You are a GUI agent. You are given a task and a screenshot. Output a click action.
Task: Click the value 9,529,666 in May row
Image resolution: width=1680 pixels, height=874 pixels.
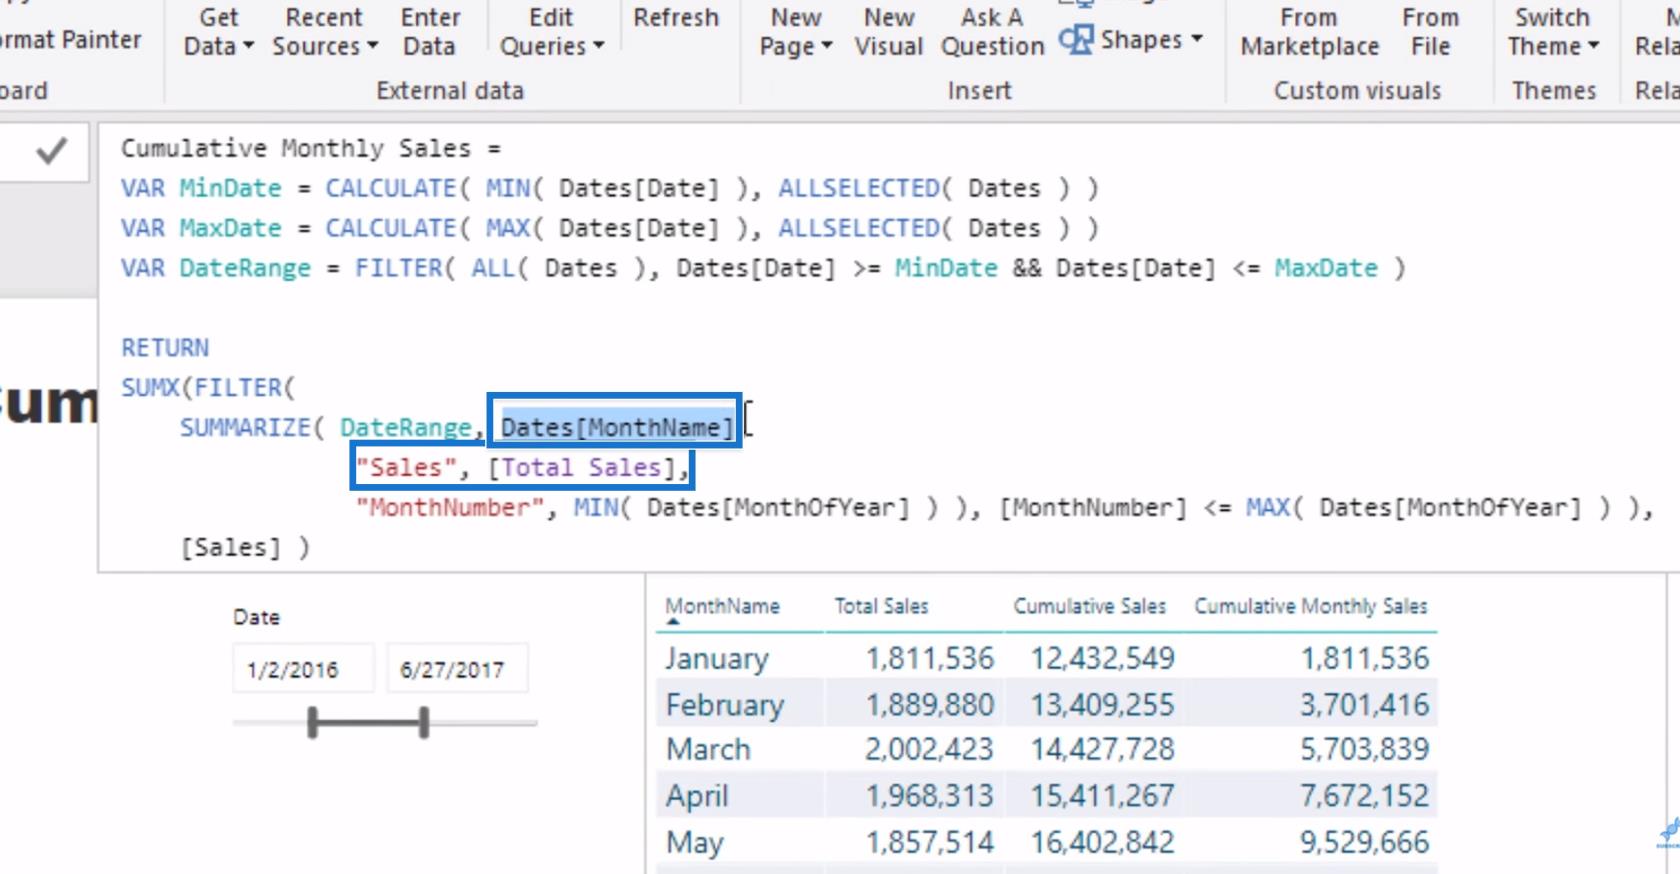tap(1365, 842)
